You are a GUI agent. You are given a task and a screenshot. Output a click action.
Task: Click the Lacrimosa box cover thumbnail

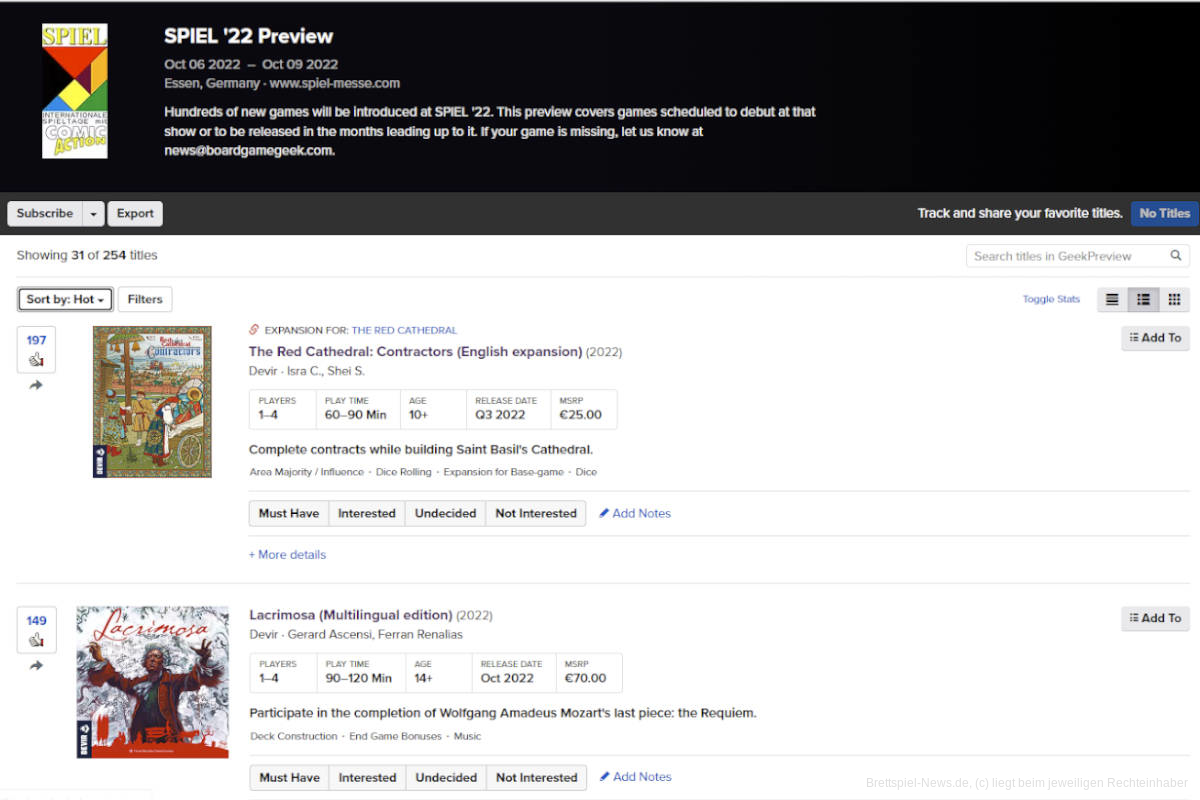click(152, 681)
